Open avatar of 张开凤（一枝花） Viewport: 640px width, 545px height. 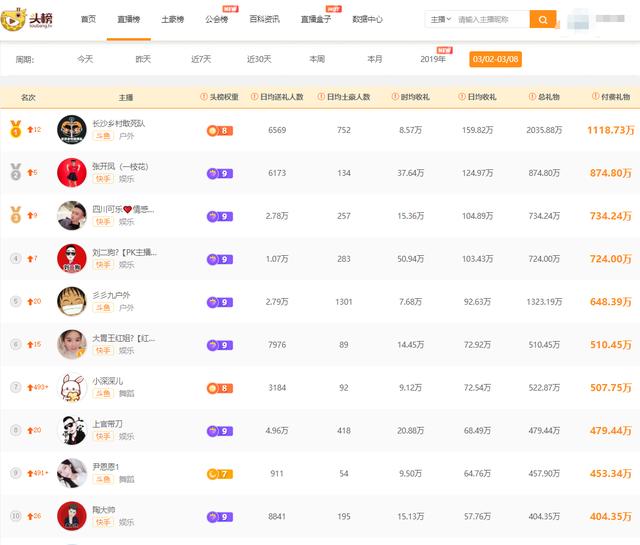(x=71, y=173)
